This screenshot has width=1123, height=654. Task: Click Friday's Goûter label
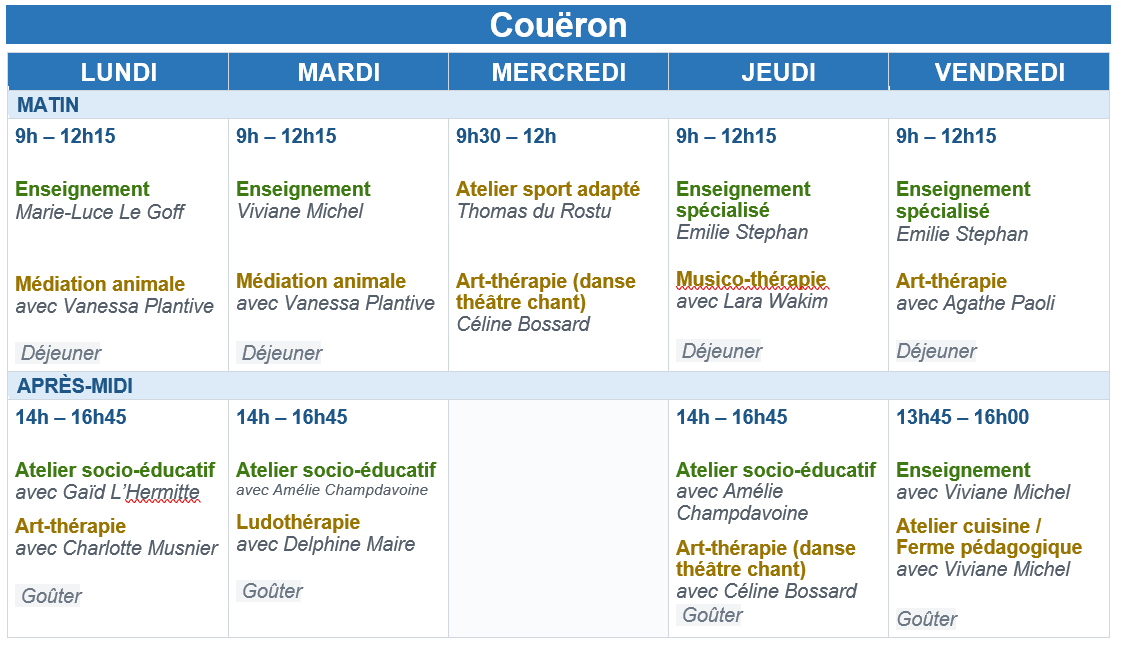pos(927,619)
